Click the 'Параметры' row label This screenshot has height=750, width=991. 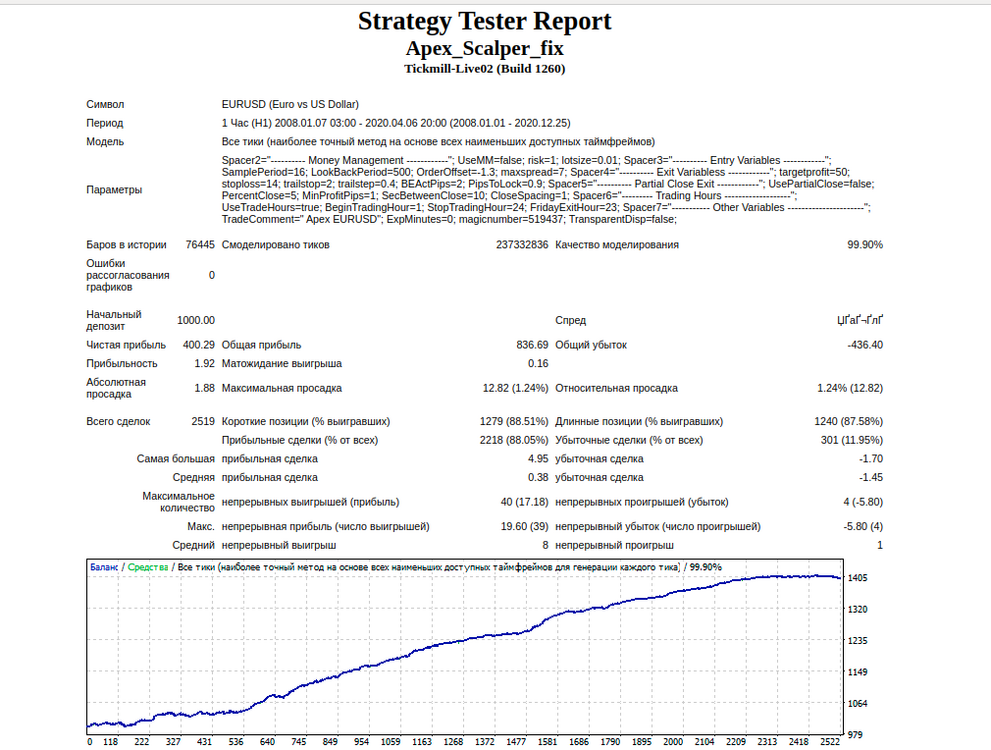(x=114, y=190)
